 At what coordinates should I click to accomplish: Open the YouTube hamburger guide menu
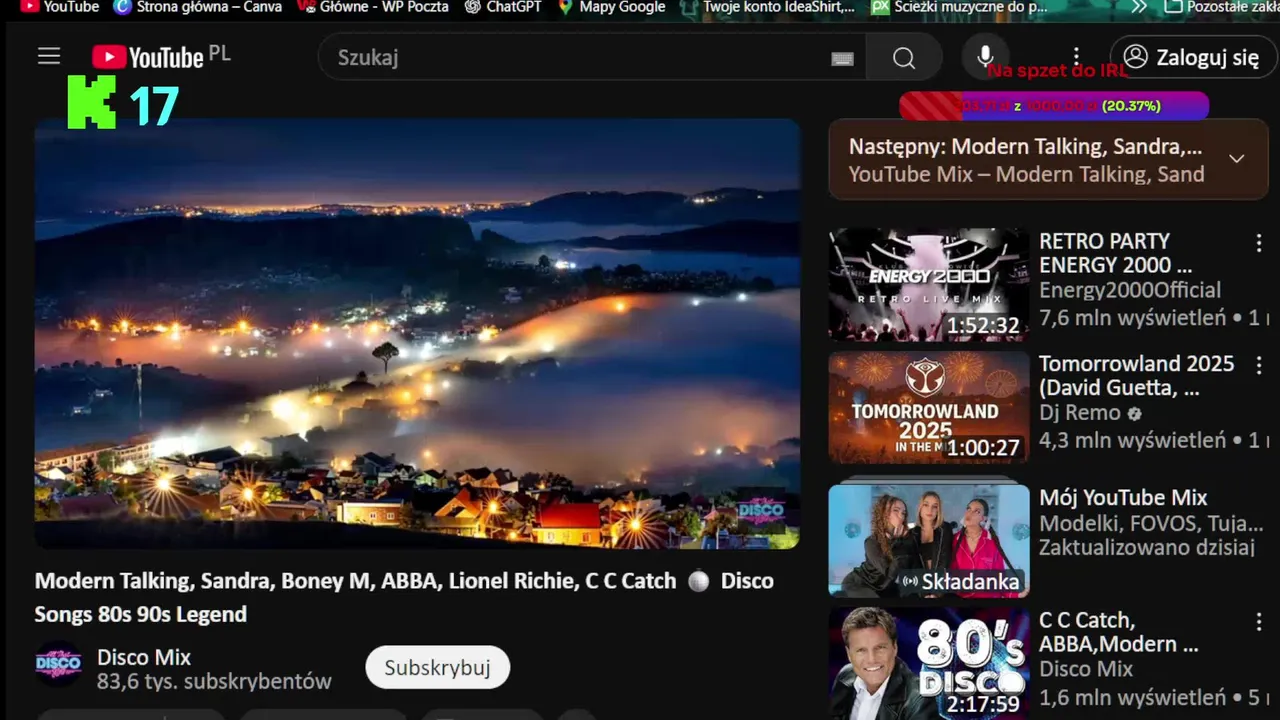(49, 57)
